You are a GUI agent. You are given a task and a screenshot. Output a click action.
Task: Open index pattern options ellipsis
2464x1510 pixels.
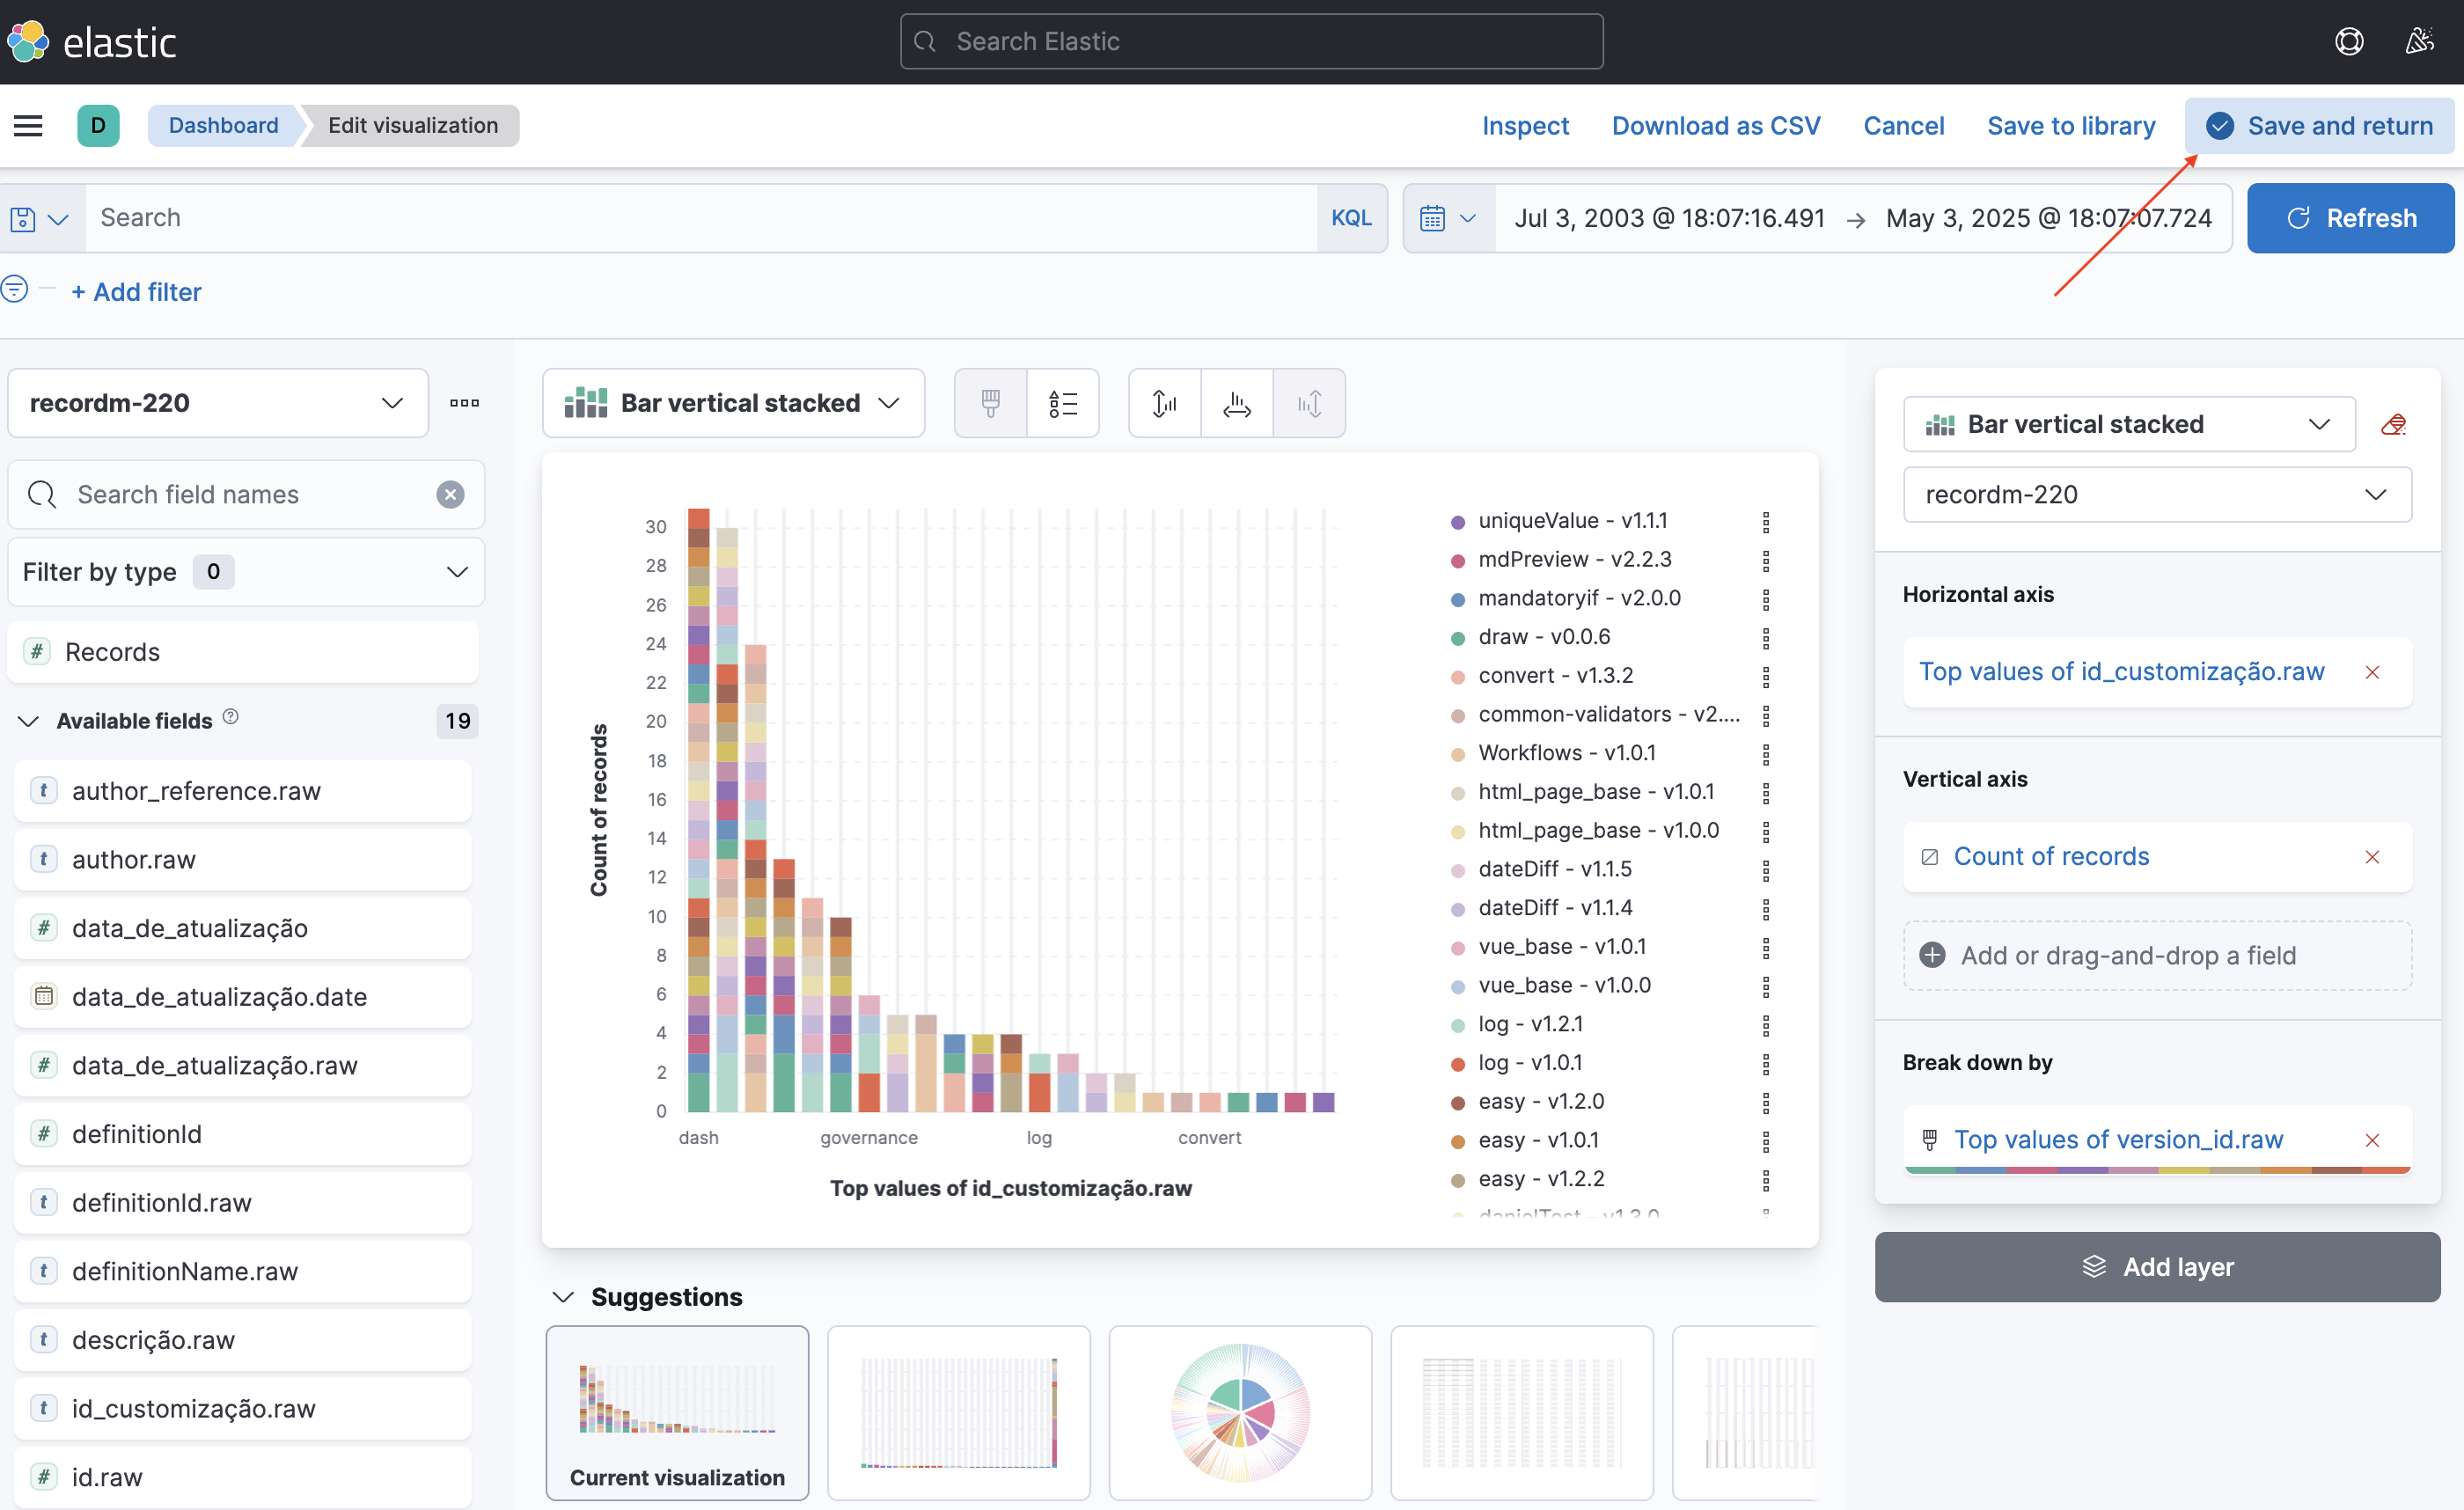[464, 403]
